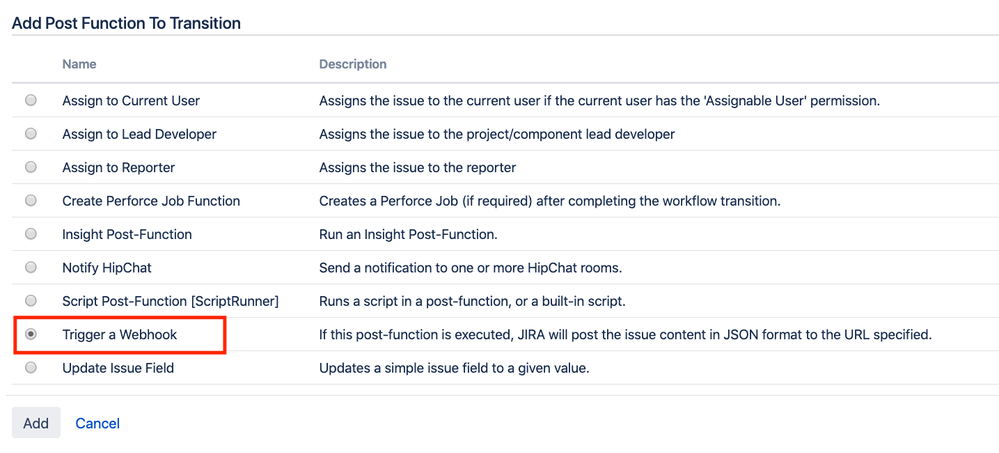
Task: Click the Add button
Action: pyautogui.click(x=36, y=423)
